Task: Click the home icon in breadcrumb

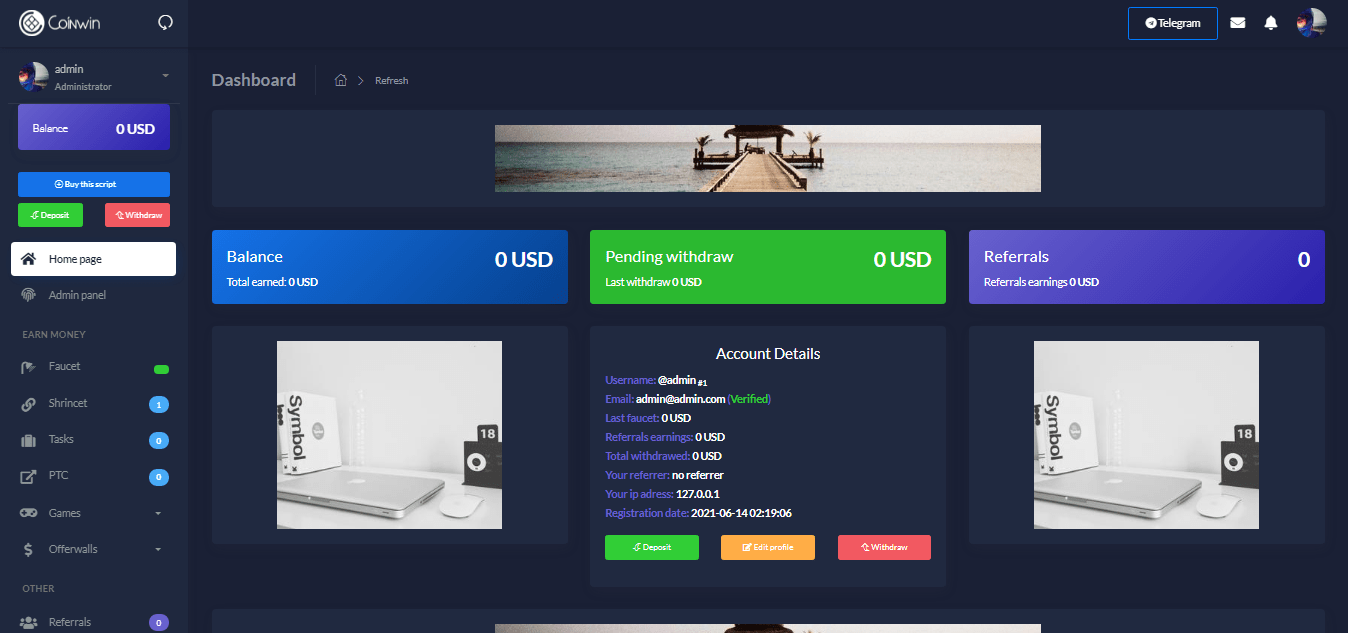Action: [340, 80]
